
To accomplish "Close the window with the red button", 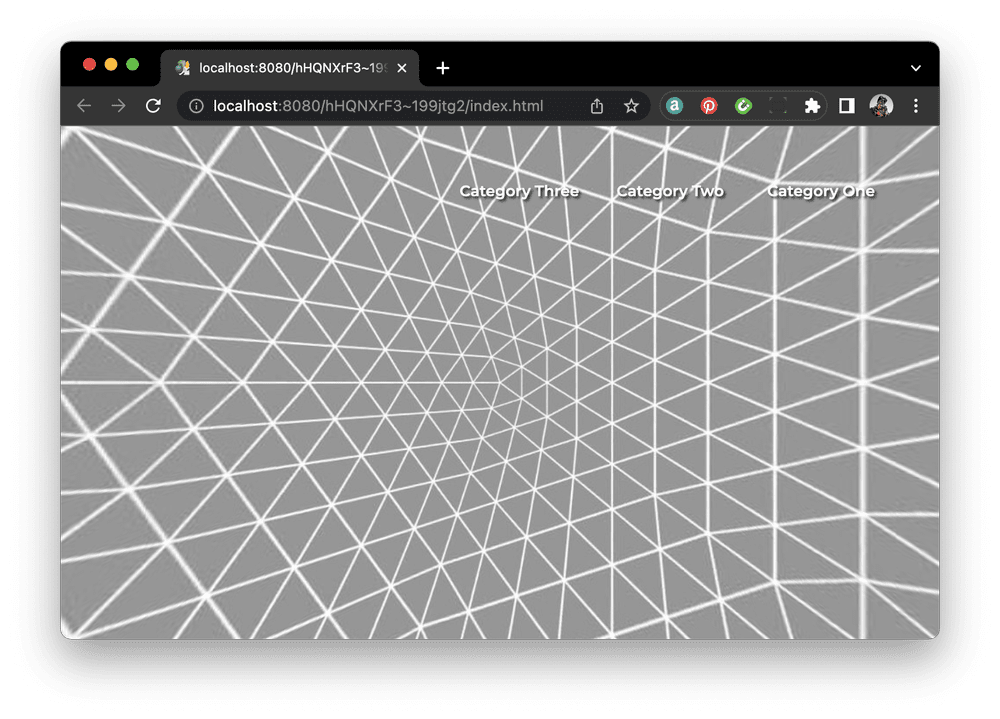I will click(x=89, y=64).
